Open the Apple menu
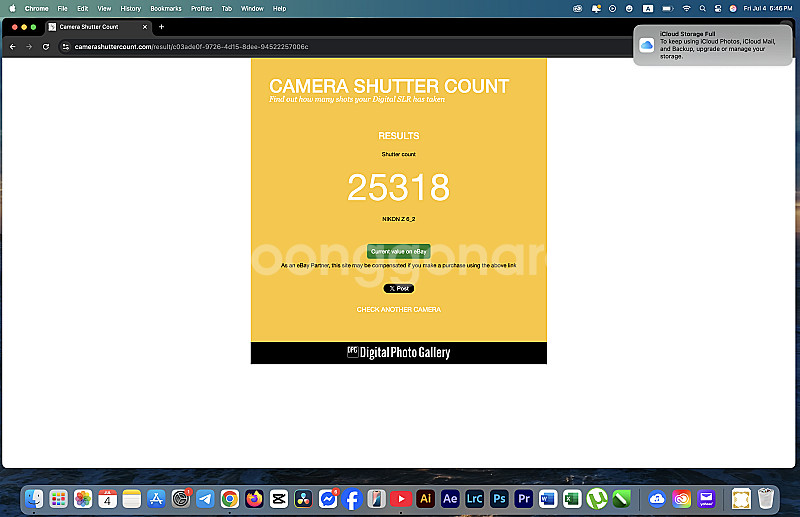Viewport: 800px width, 517px height. coord(13,9)
